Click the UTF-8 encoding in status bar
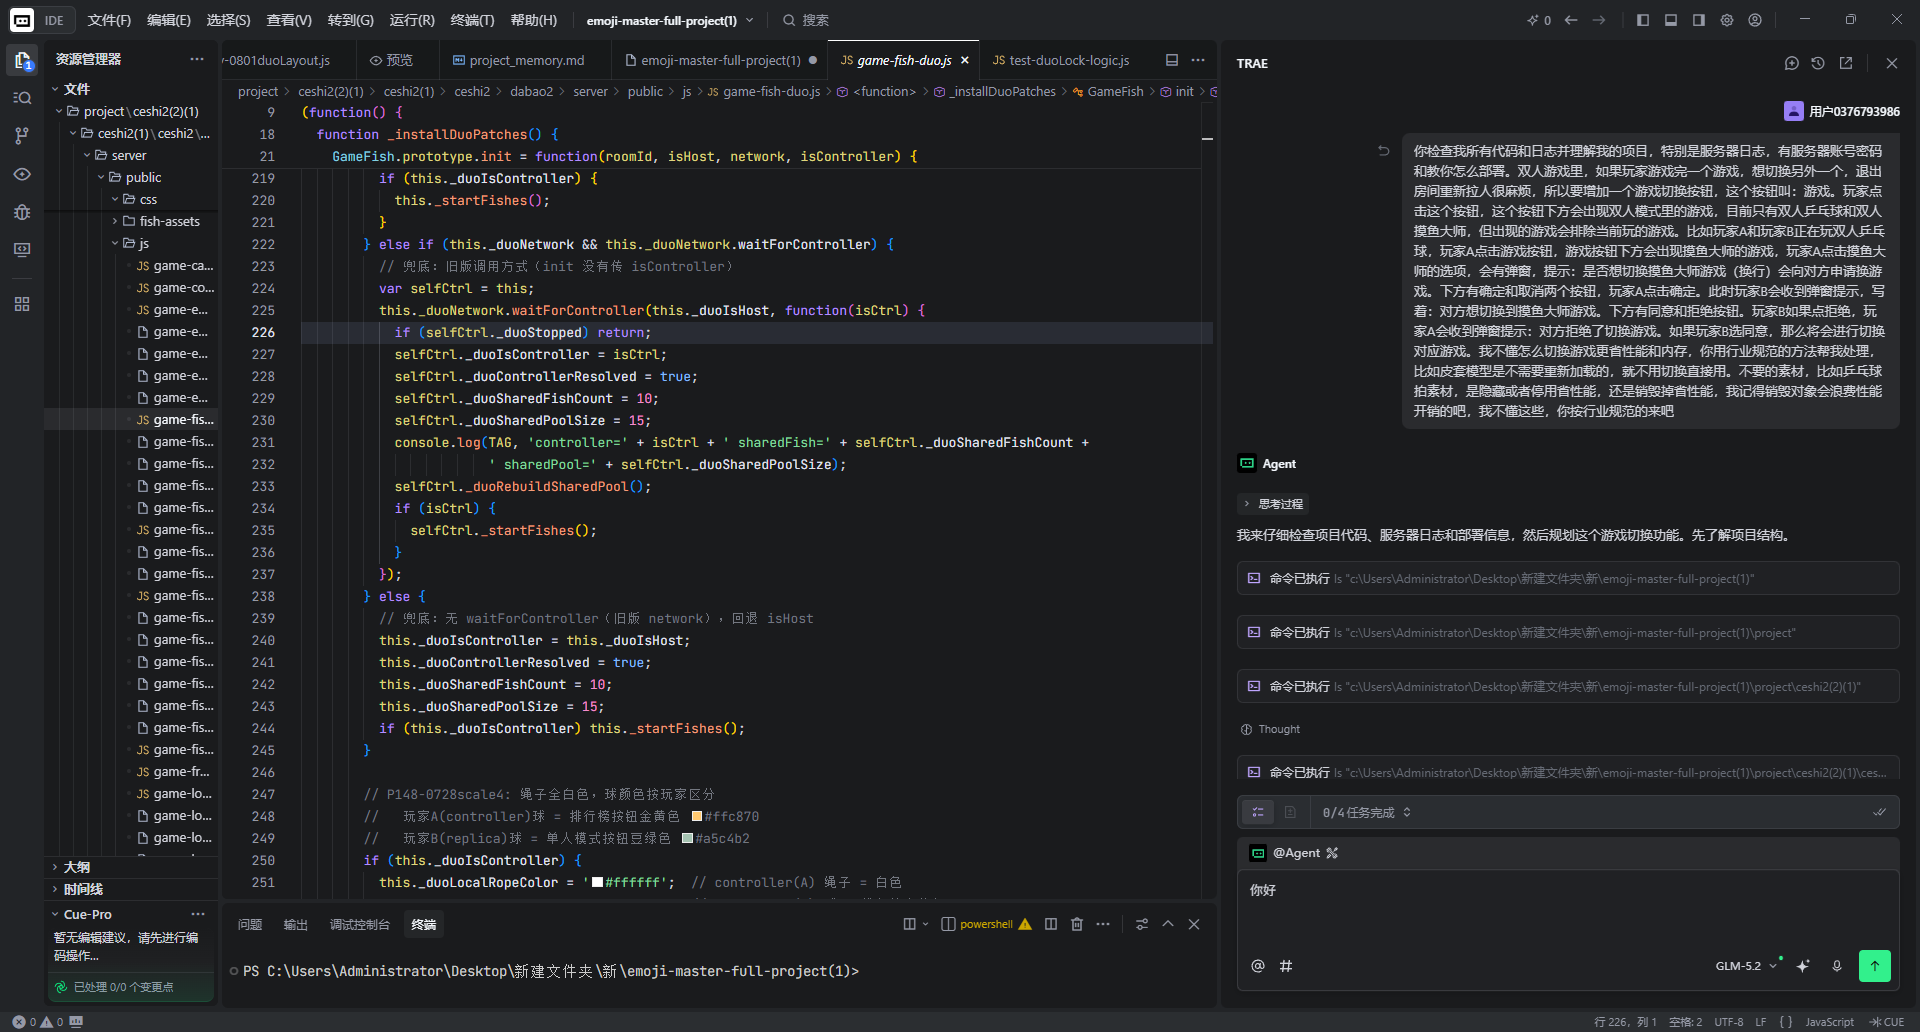Screen dimensions: 1920x1032 coord(1728,1021)
